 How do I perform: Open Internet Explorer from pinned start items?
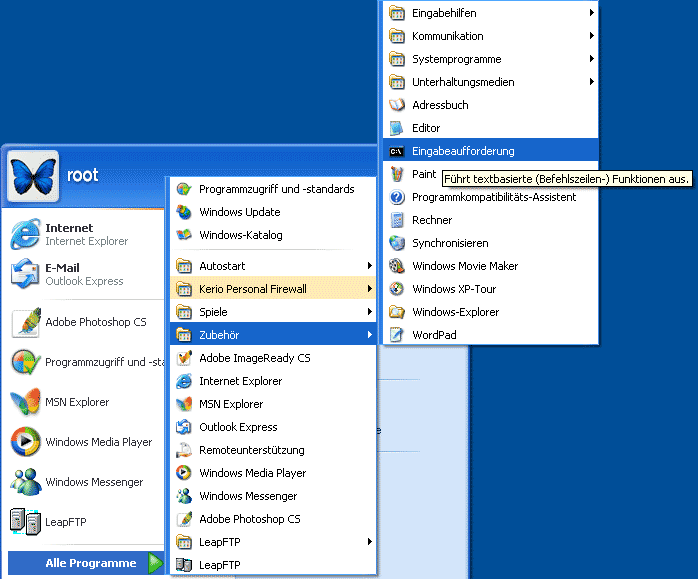click(x=70, y=234)
